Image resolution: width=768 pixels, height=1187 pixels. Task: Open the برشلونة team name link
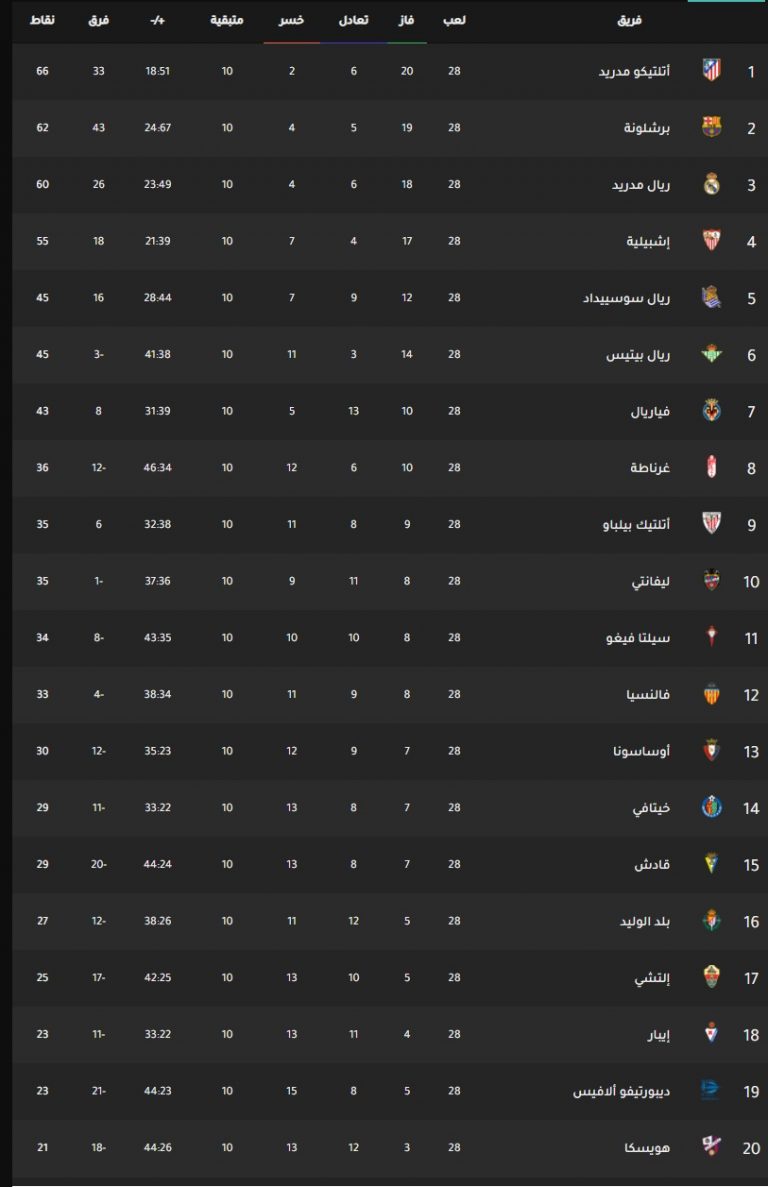tap(647, 128)
